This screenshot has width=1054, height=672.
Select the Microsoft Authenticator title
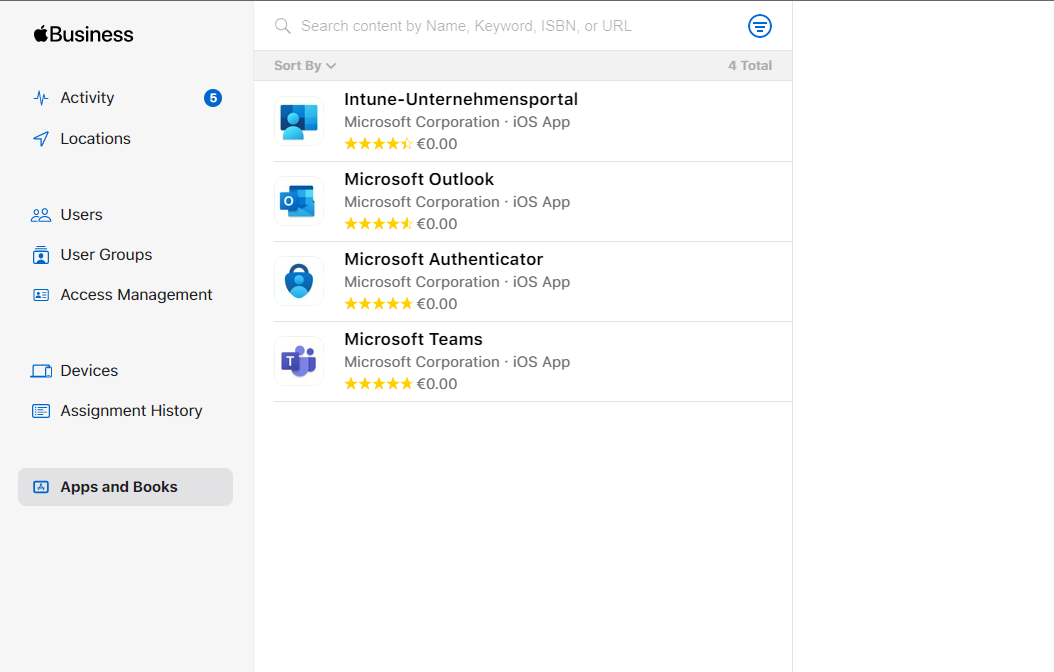(443, 259)
